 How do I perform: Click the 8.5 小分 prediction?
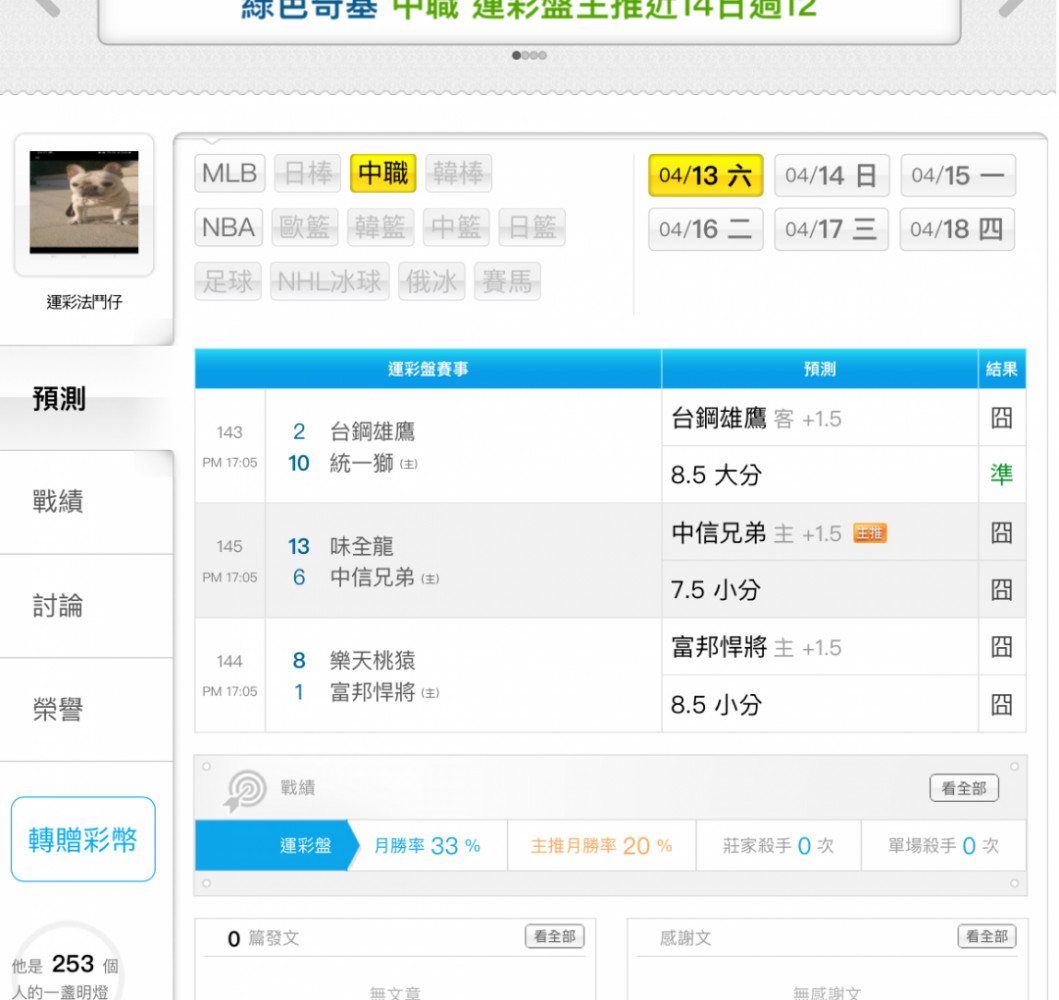pos(717,704)
